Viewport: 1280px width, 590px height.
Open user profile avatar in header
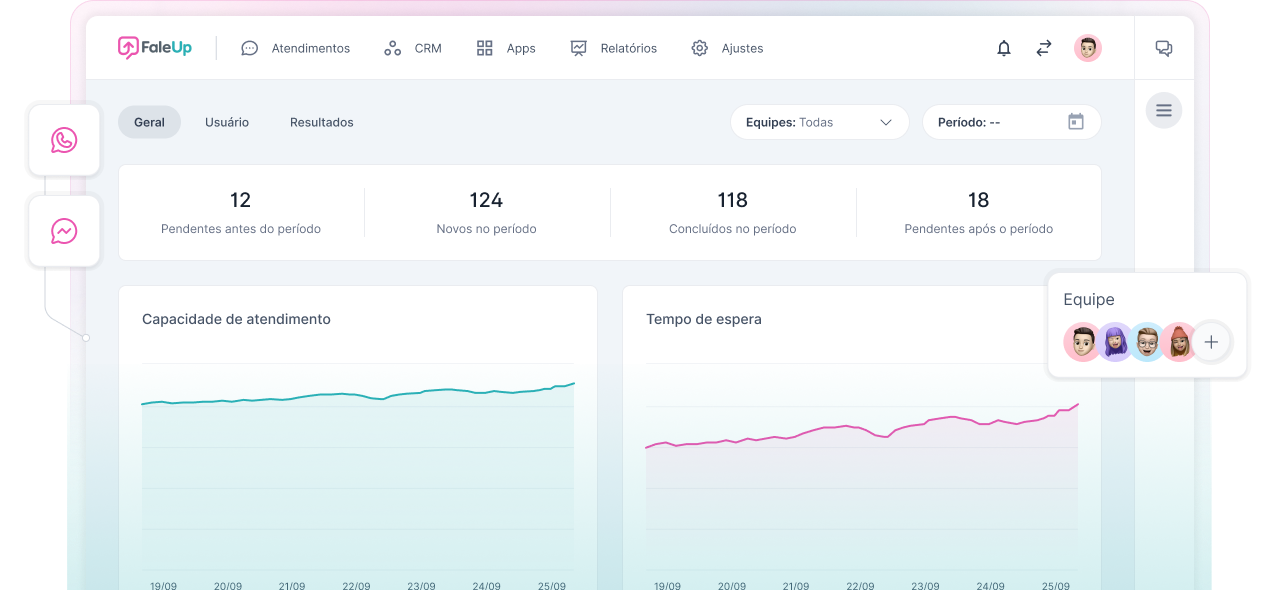click(x=1087, y=48)
